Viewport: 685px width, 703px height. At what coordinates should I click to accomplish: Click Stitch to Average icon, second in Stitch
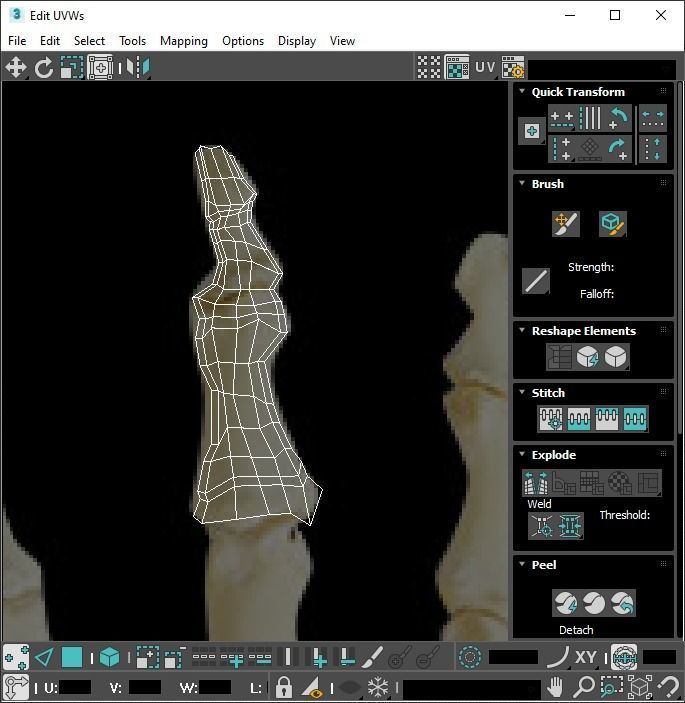click(x=579, y=419)
